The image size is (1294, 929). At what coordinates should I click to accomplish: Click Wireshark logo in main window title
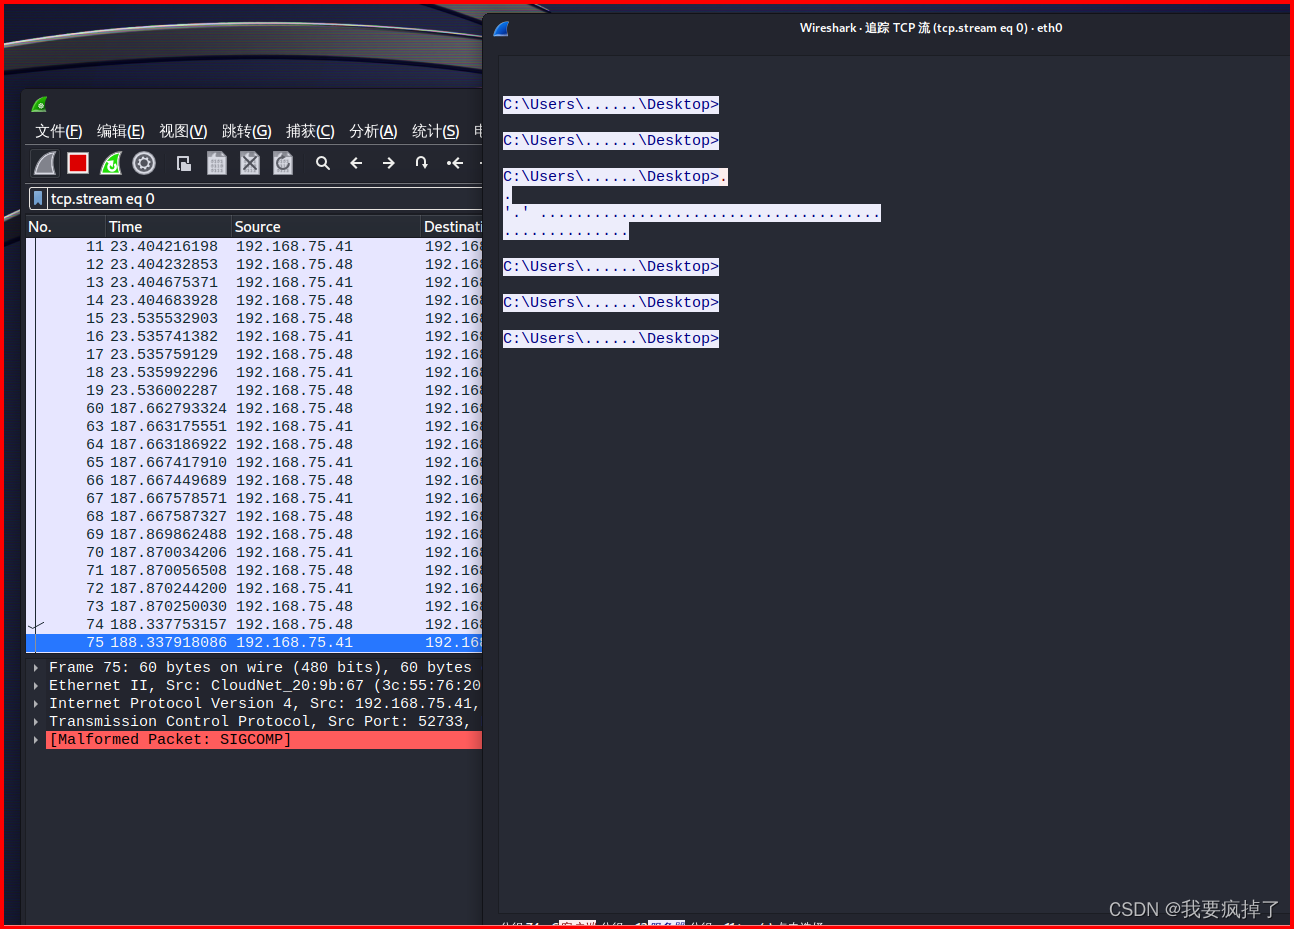(x=40, y=104)
